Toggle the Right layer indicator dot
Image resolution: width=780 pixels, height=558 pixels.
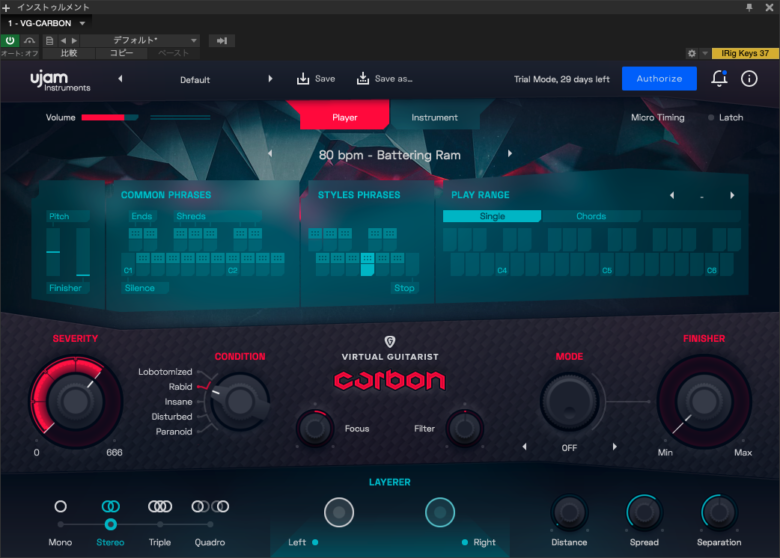[x=465, y=542]
